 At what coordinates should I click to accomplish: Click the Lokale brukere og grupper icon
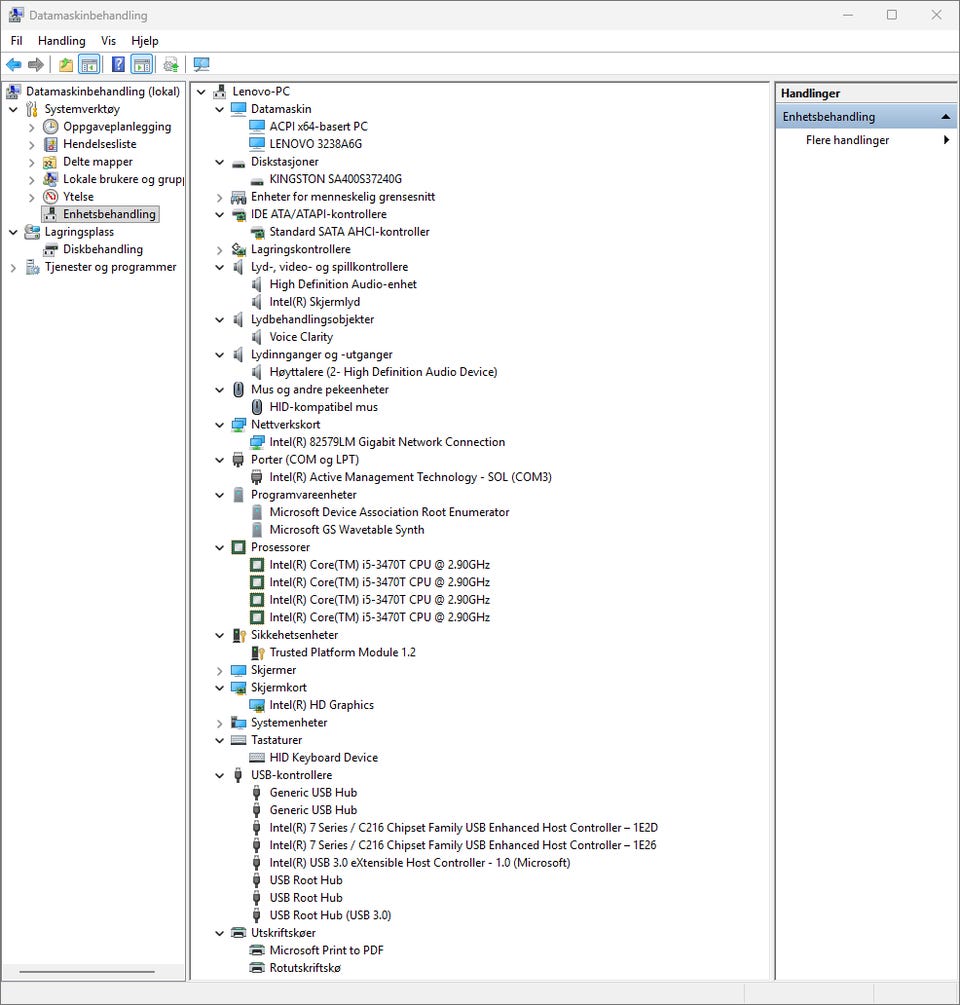coord(51,179)
